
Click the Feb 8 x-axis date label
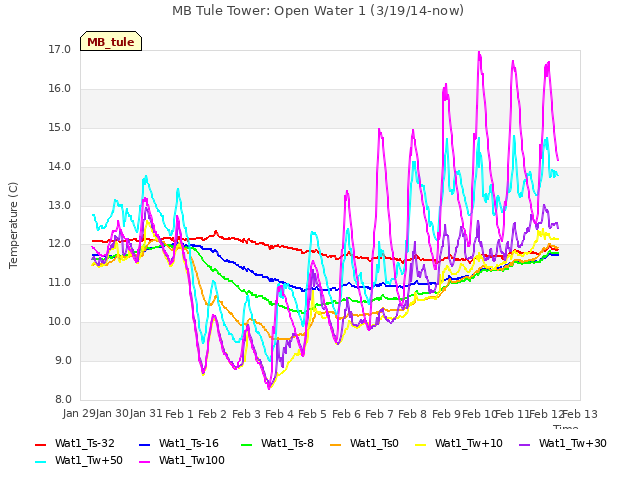tap(412, 414)
